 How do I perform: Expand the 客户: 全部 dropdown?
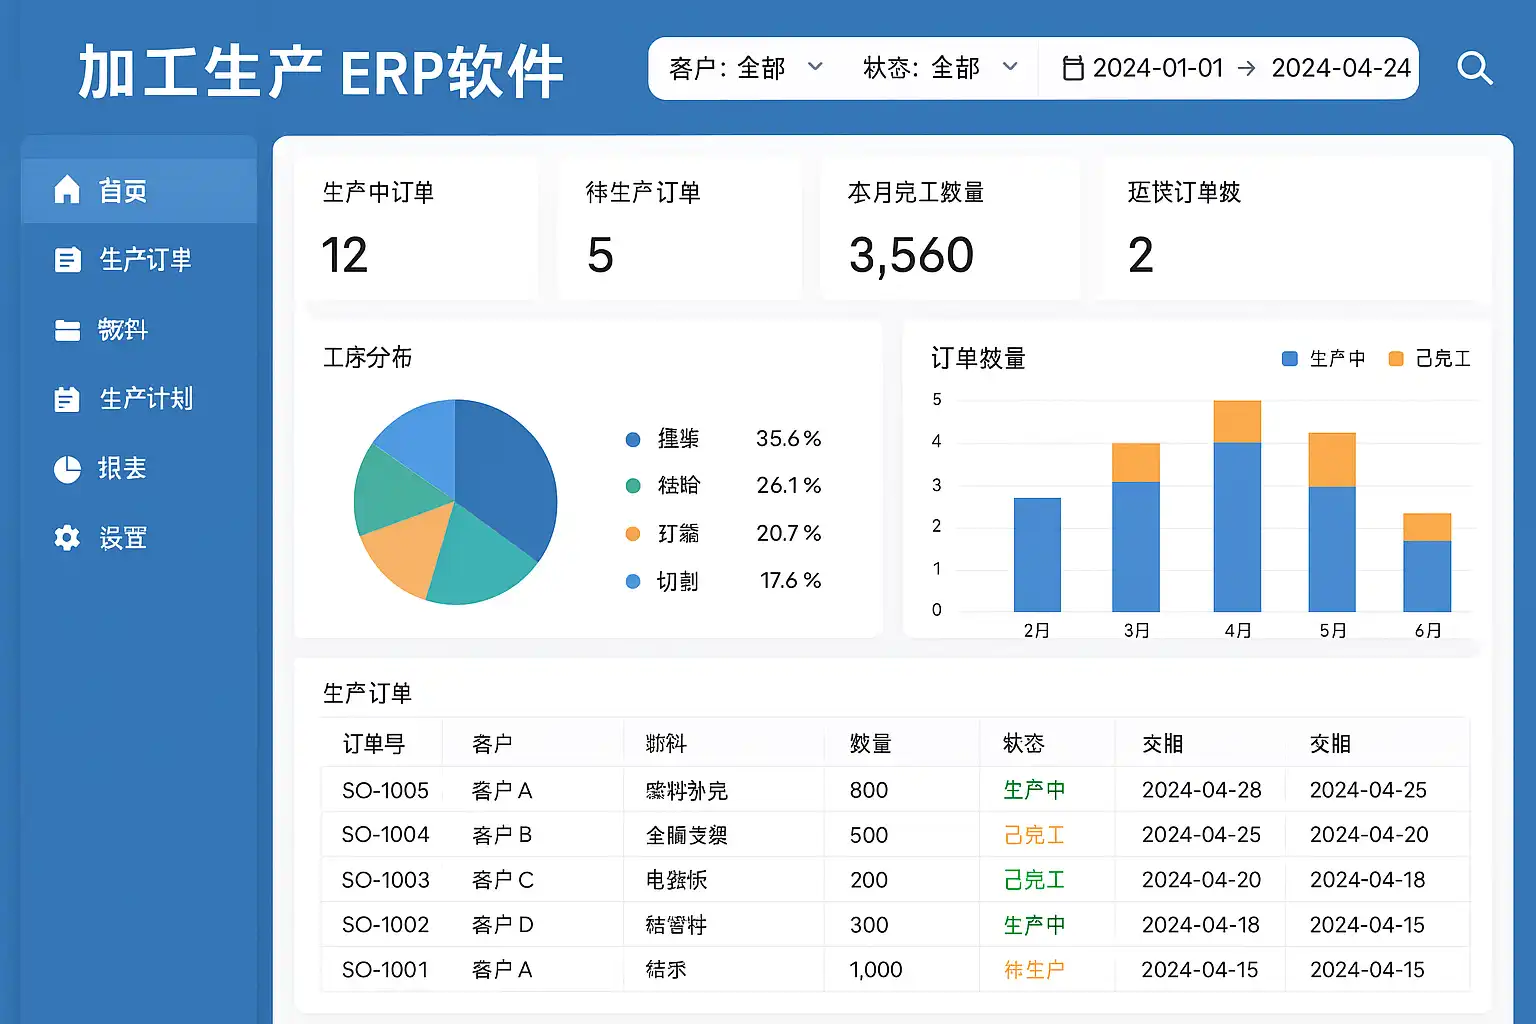745,68
